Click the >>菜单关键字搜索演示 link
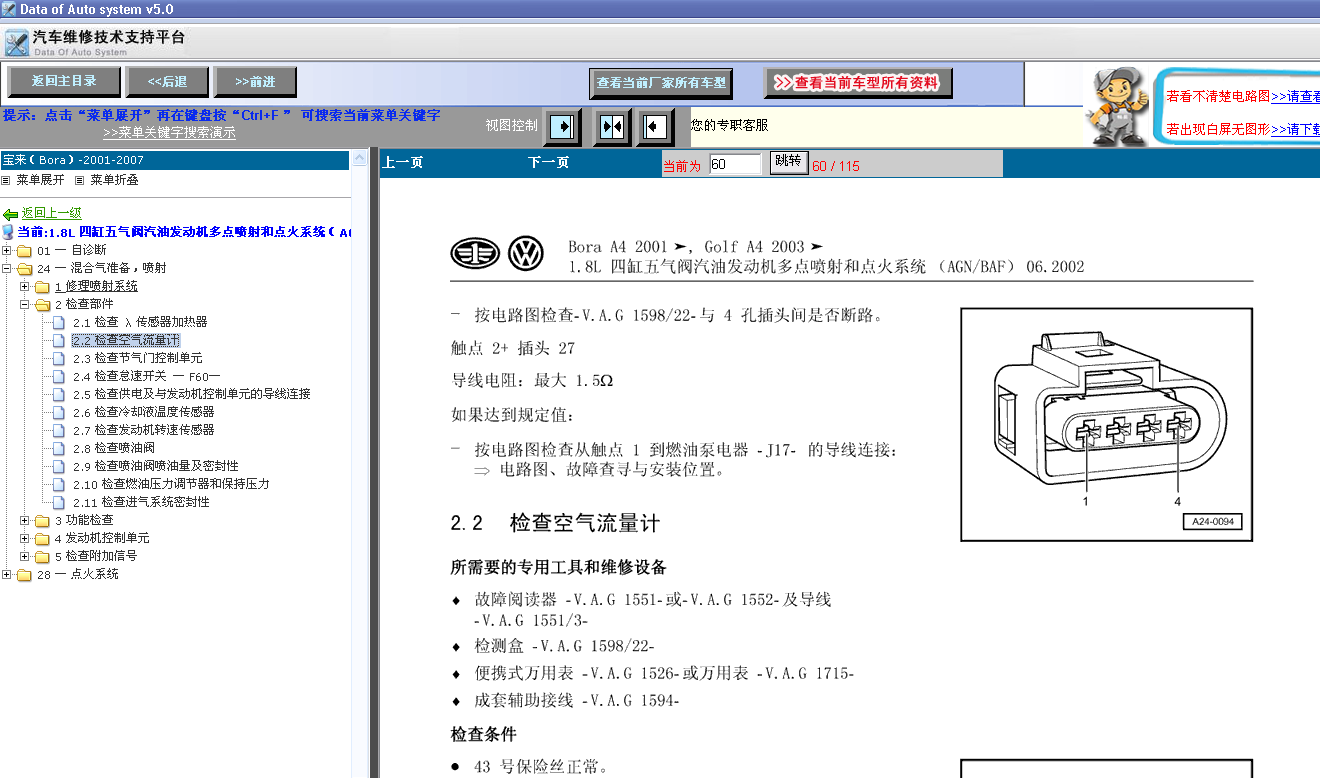The width and height of the screenshot is (1320, 778). [169, 132]
